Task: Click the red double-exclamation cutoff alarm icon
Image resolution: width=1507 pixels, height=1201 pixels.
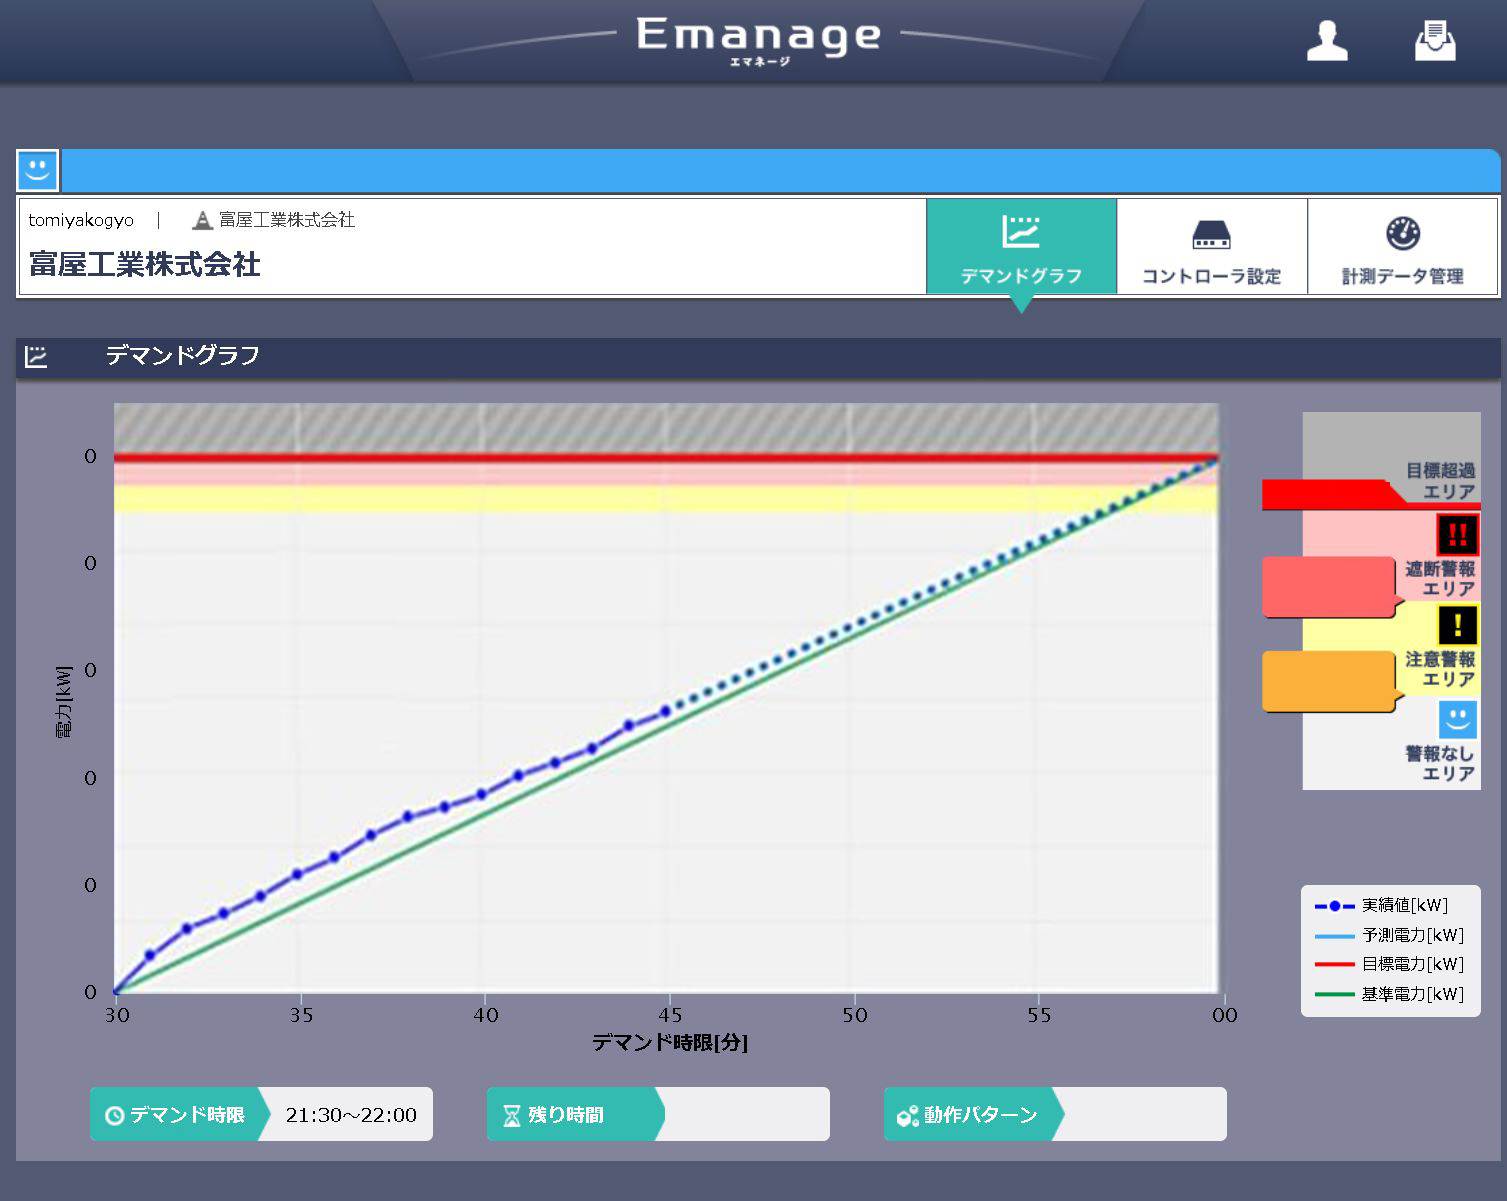Action: click(x=1457, y=535)
